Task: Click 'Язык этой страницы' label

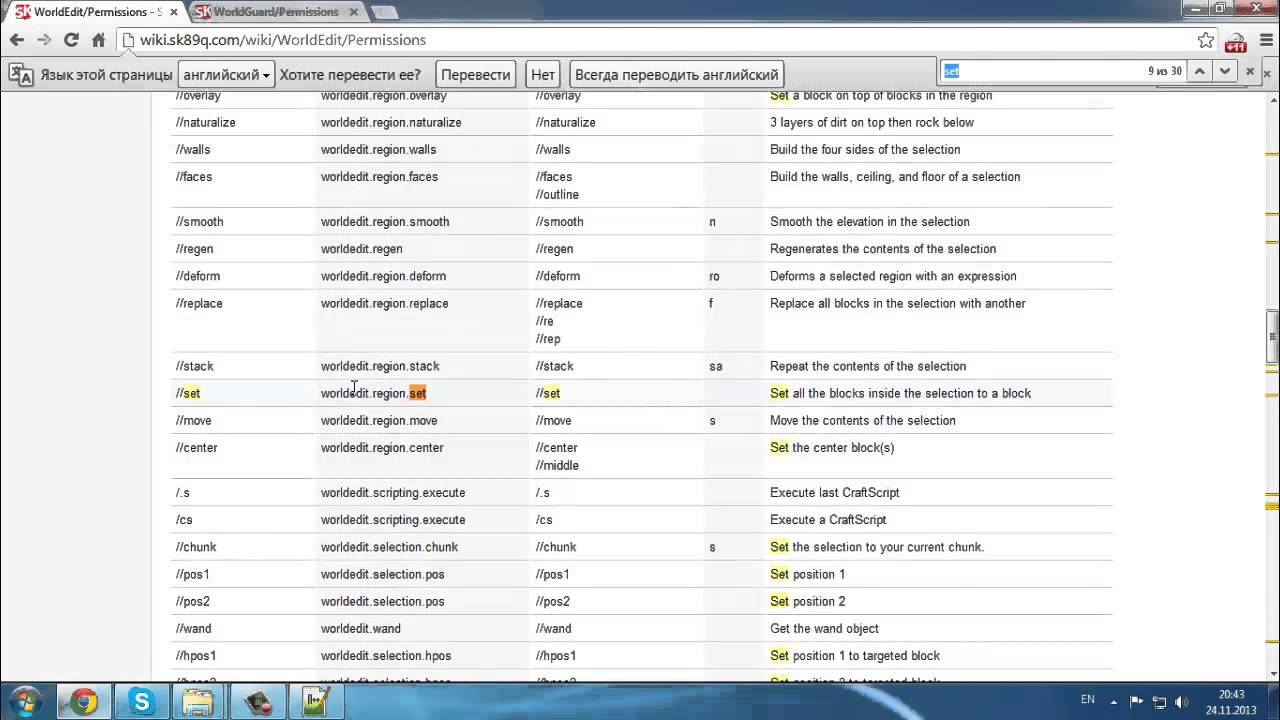Action: [x=107, y=75]
